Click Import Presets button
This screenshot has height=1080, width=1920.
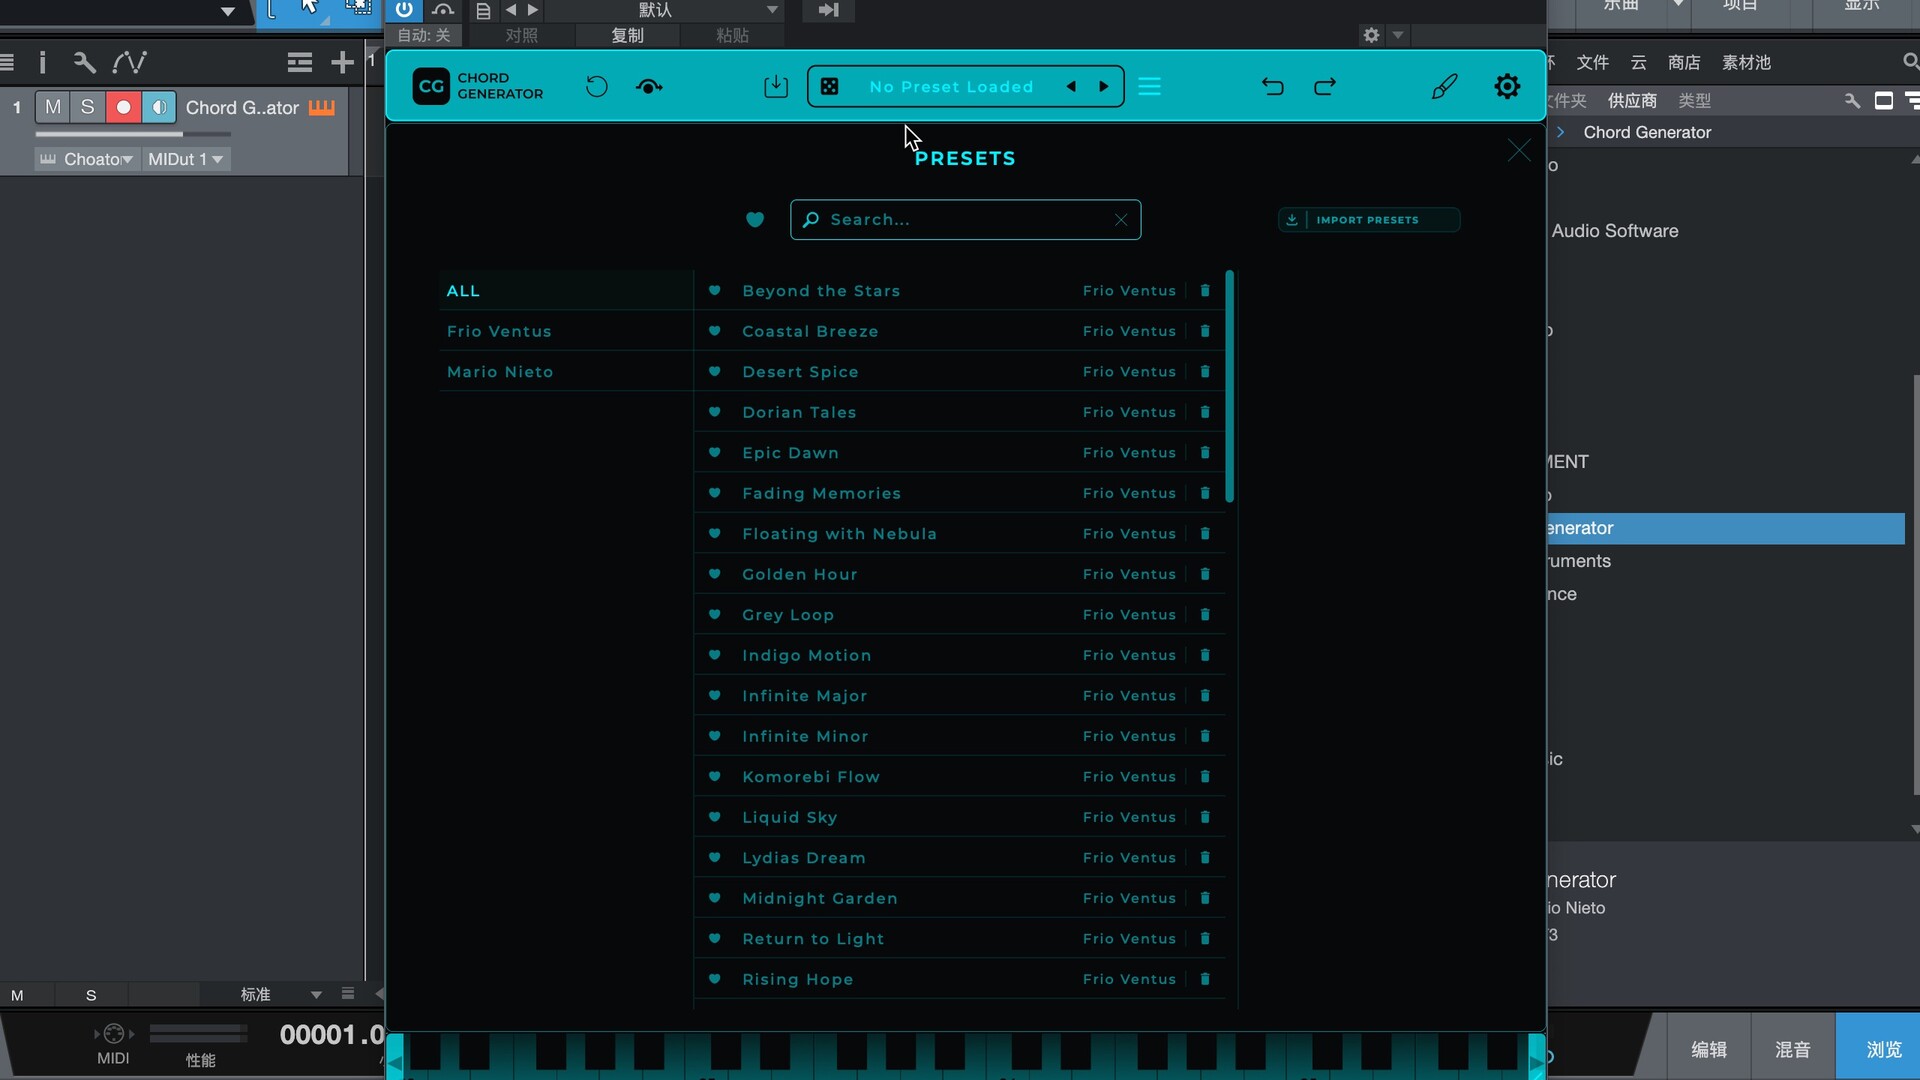1368,220
